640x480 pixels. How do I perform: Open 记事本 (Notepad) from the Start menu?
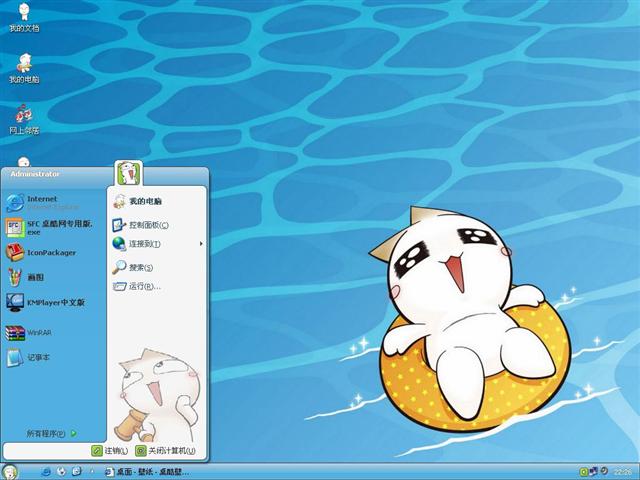(x=38, y=357)
